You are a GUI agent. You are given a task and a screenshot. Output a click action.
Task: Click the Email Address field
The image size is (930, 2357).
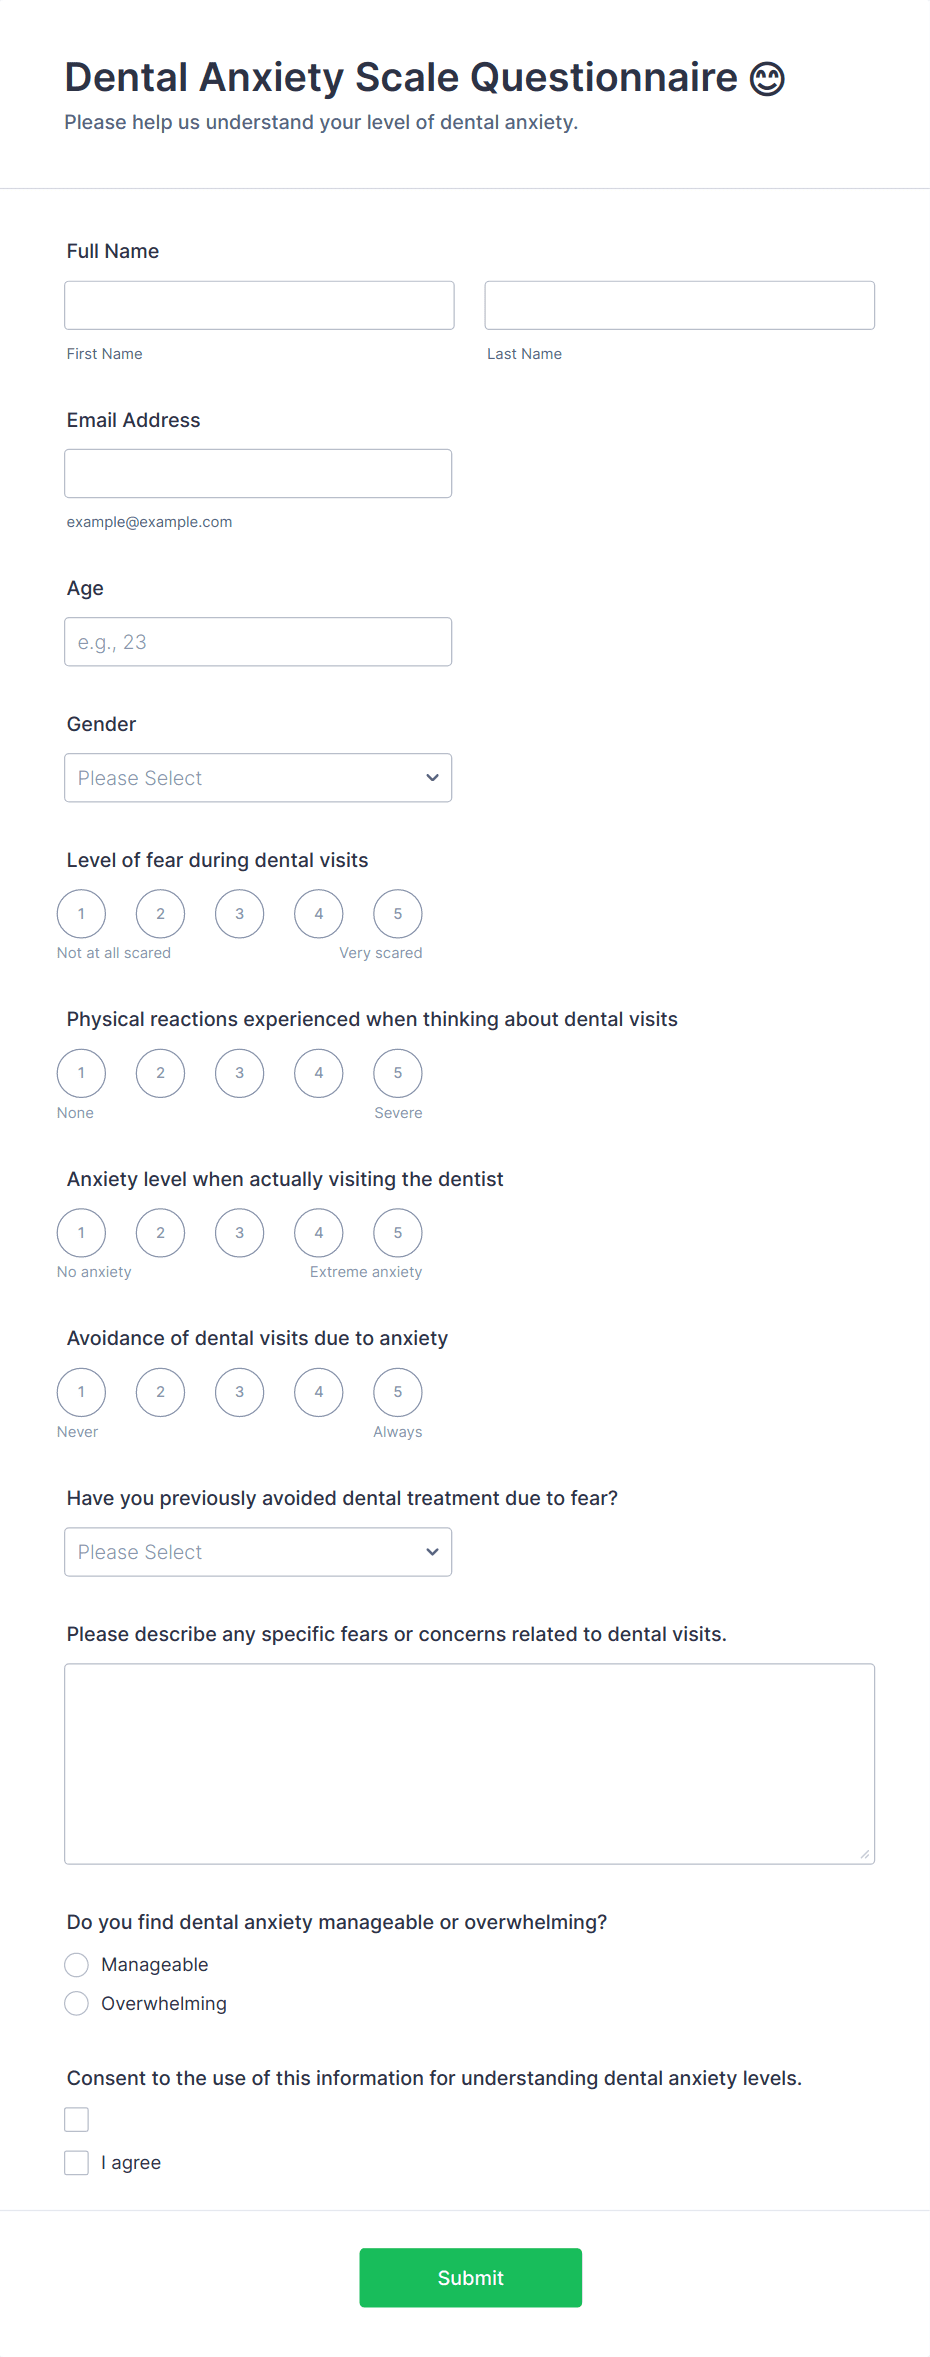[x=257, y=474]
